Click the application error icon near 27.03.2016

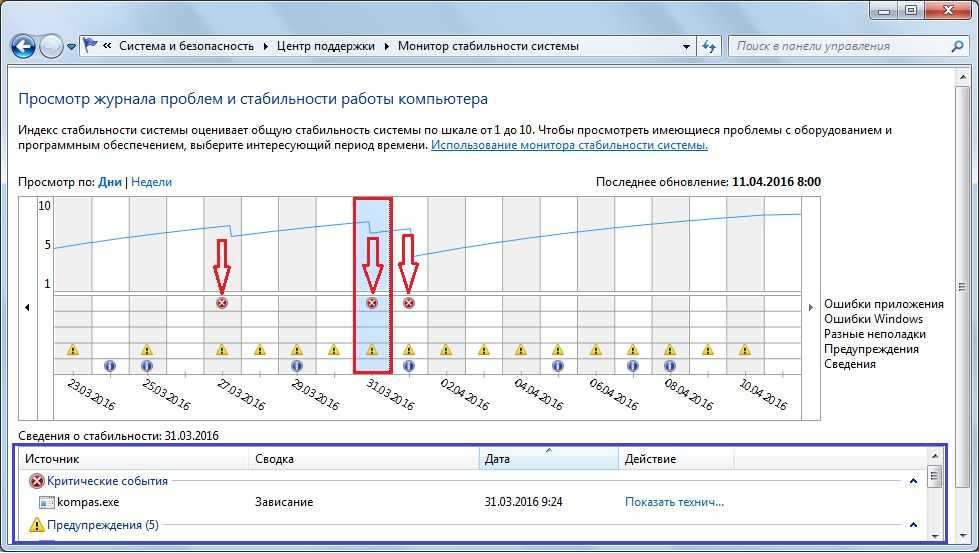point(222,303)
